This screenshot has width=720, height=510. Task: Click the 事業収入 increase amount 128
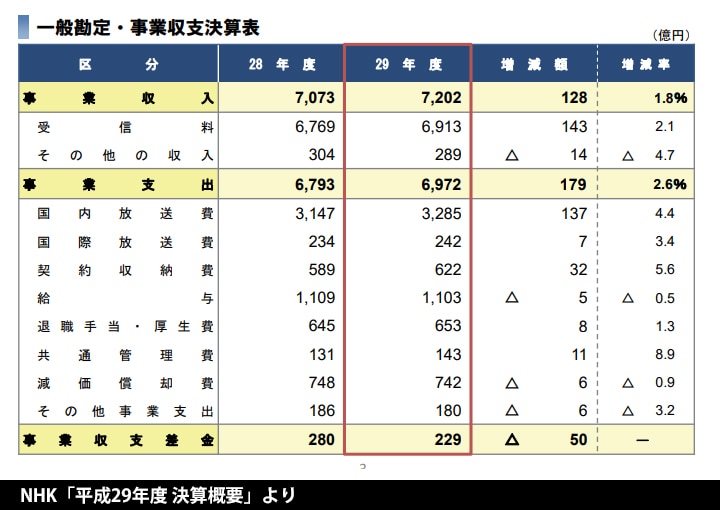click(x=574, y=98)
